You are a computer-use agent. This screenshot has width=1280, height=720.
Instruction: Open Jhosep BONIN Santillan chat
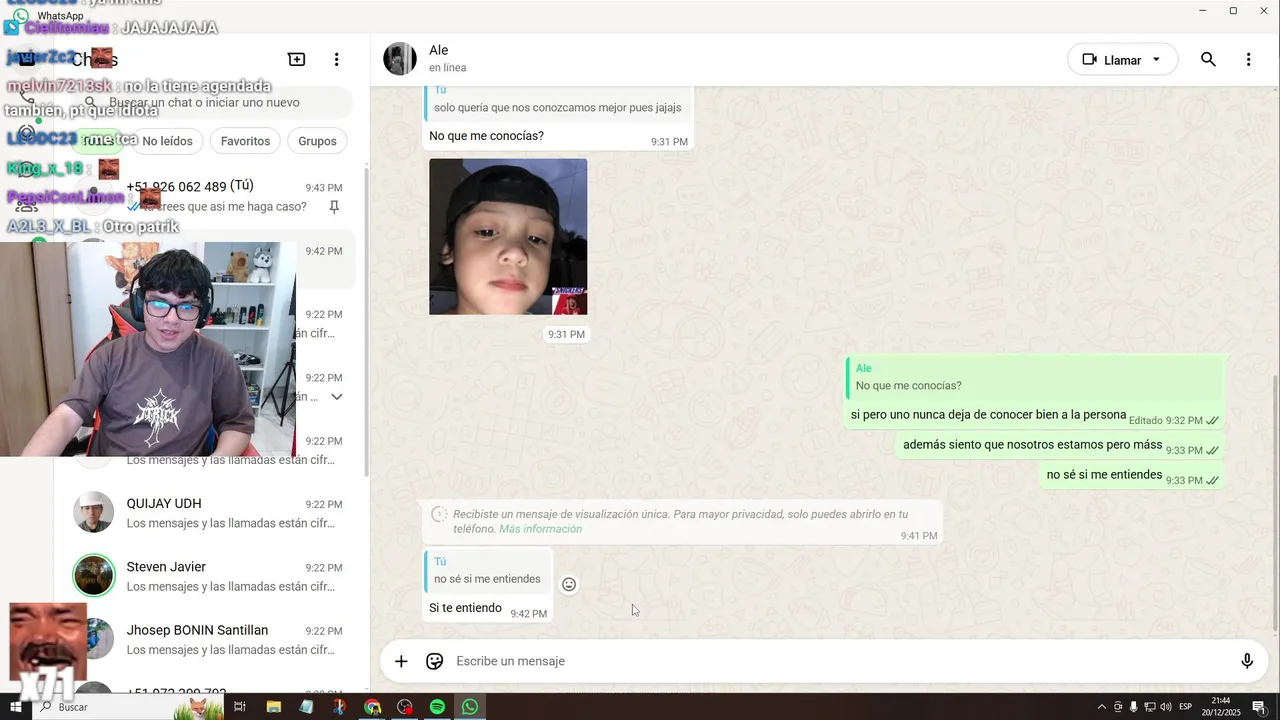[x=214, y=640]
